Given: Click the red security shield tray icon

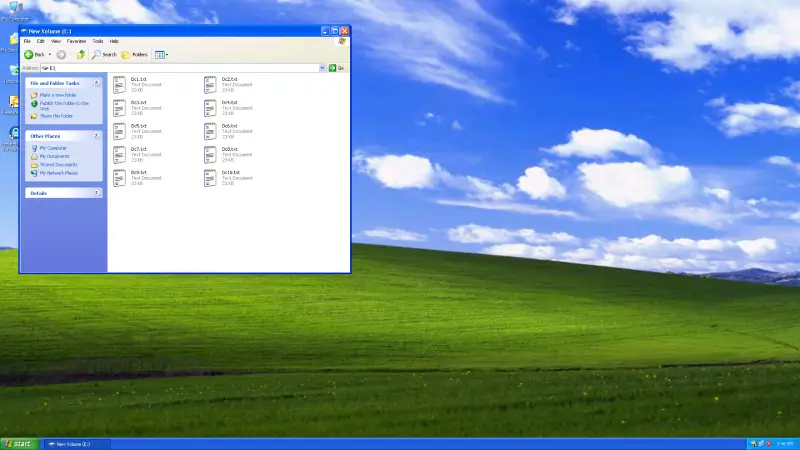Looking at the screenshot, I should click(768, 444).
